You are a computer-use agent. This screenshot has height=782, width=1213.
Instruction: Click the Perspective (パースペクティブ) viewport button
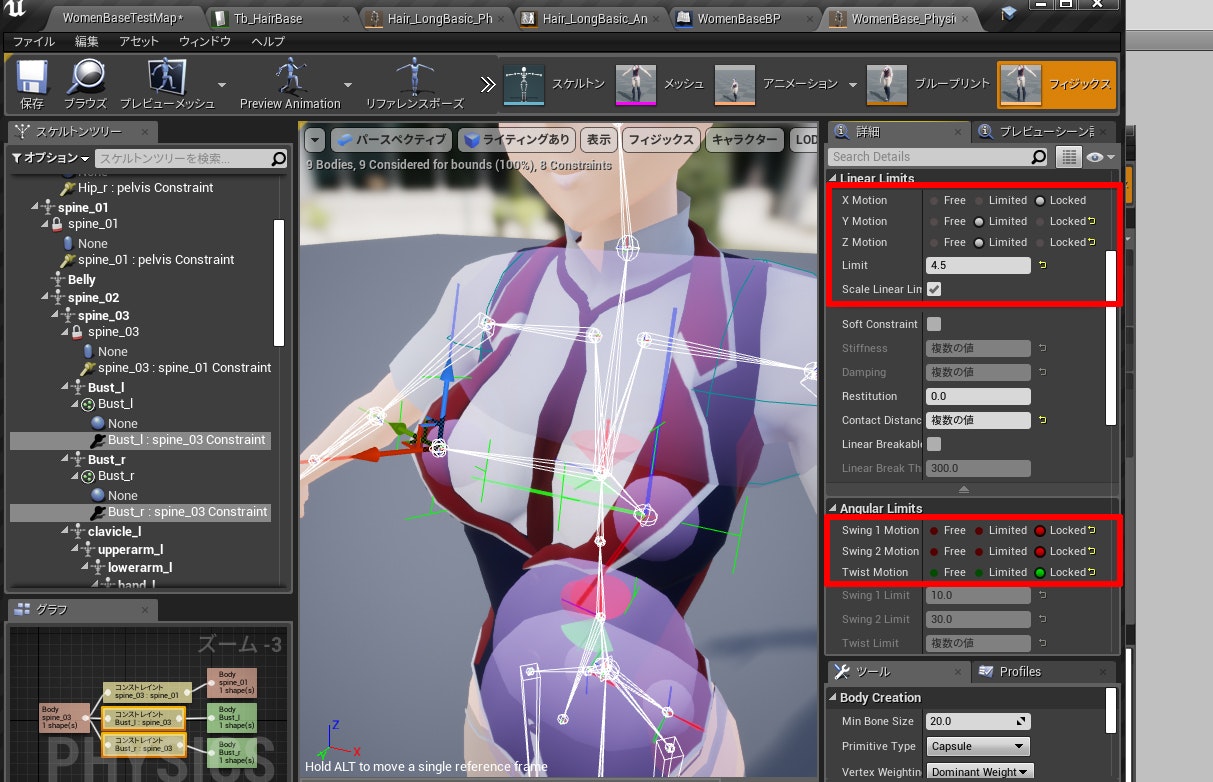click(x=392, y=140)
